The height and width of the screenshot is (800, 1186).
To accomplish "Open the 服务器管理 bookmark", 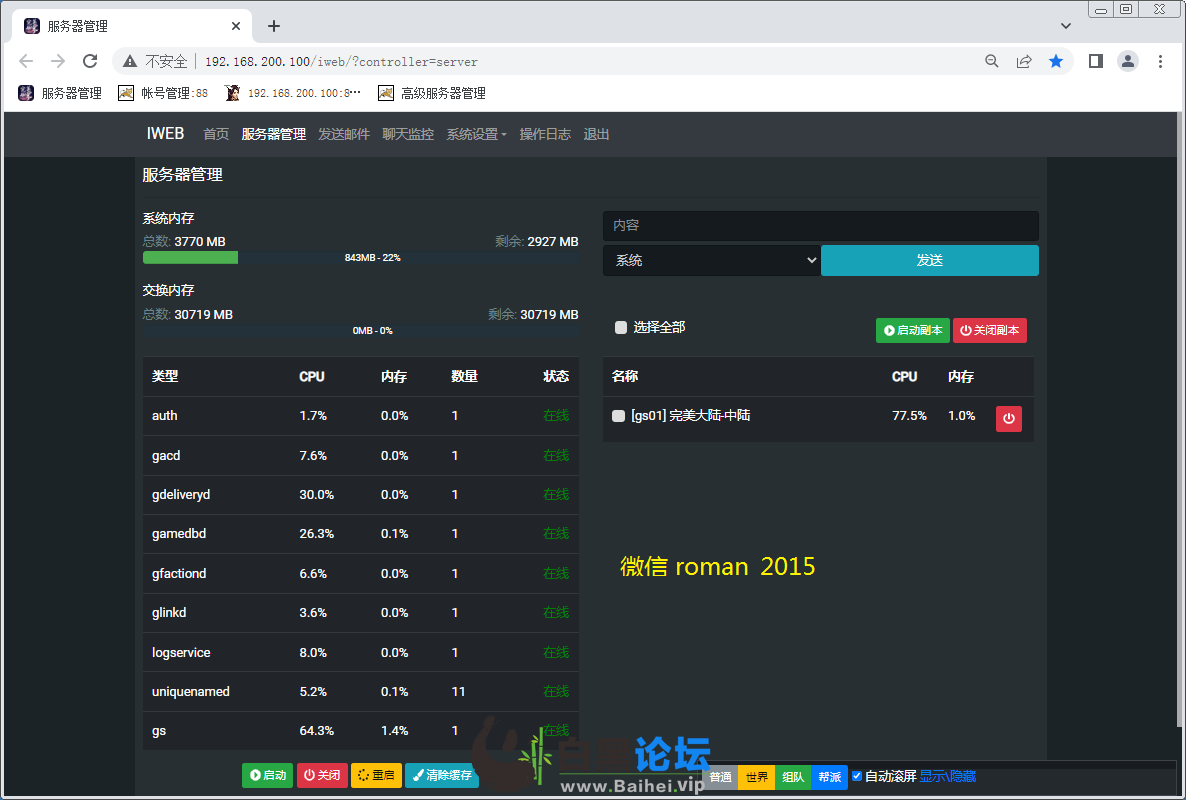I will point(60,93).
